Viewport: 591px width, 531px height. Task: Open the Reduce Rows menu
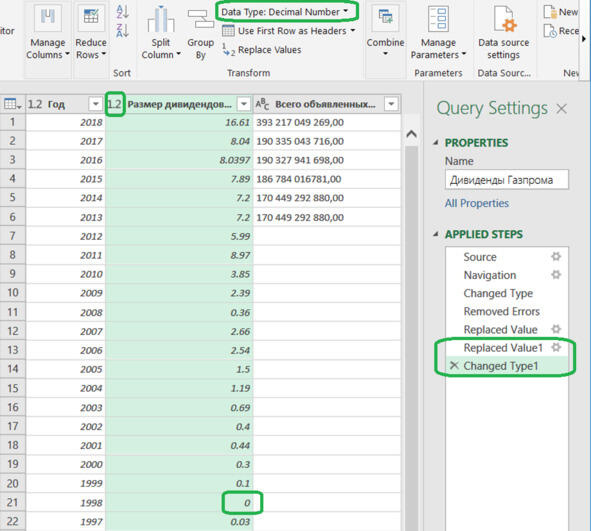coord(91,32)
